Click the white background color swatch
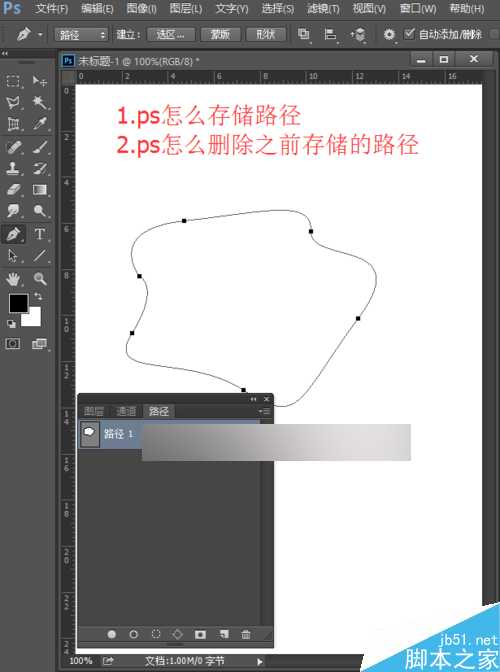Screen dimensions: 500x672 34,319
